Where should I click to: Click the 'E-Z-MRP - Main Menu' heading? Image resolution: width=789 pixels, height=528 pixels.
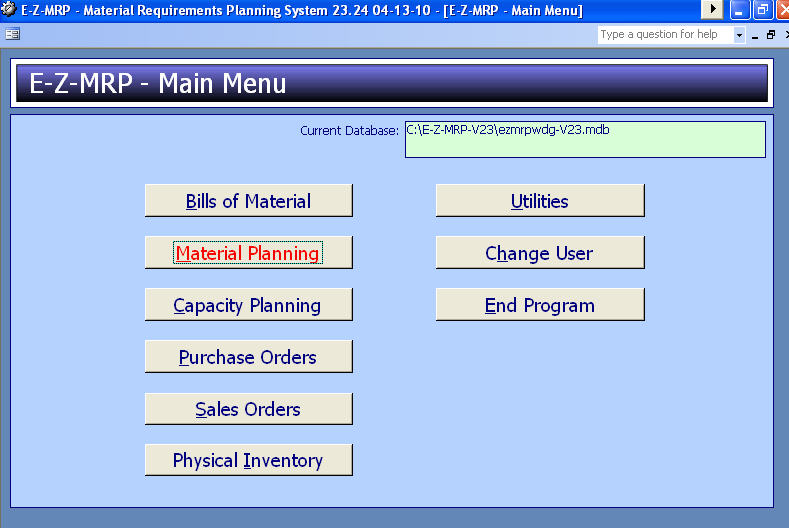coord(157,83)
